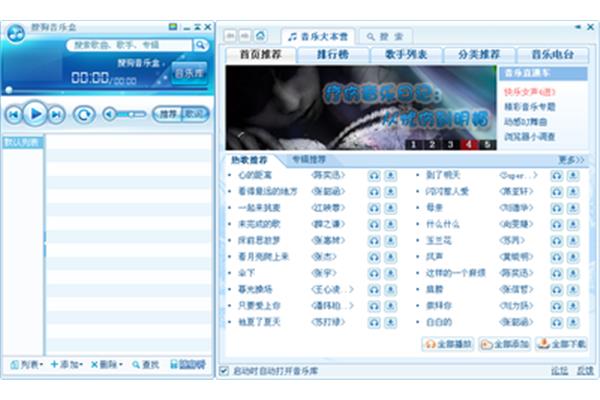Screen dimensions: 600x400
Task: Select the 专辑推荐 sub-tab
Action: pos(308,159)
